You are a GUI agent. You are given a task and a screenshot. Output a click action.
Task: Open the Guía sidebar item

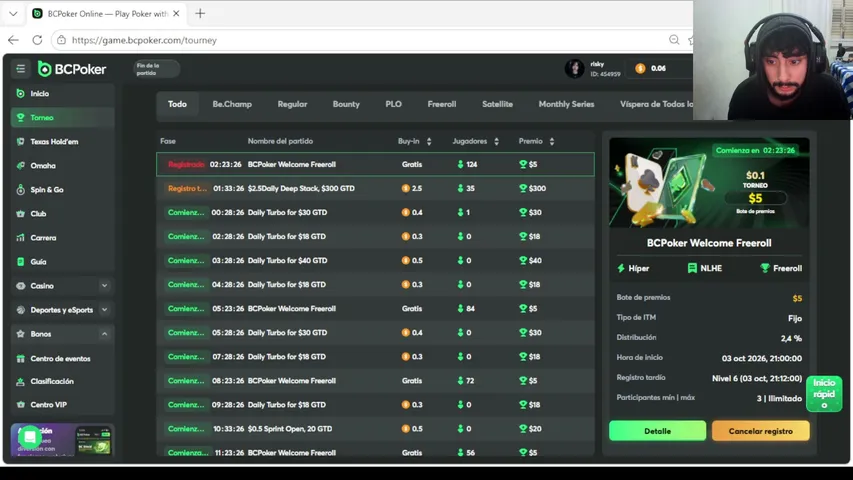click(x=63, y=262)
